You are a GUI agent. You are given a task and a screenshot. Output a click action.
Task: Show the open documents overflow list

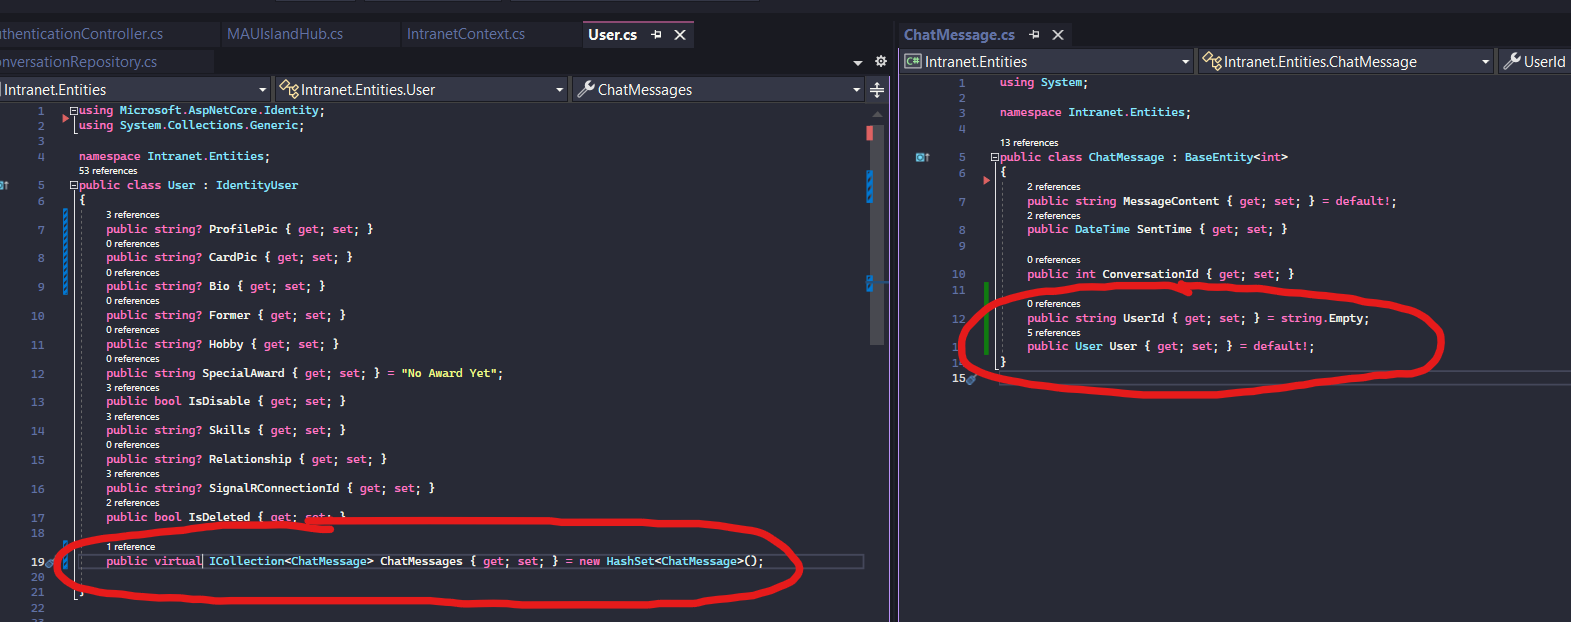[858, 63]
